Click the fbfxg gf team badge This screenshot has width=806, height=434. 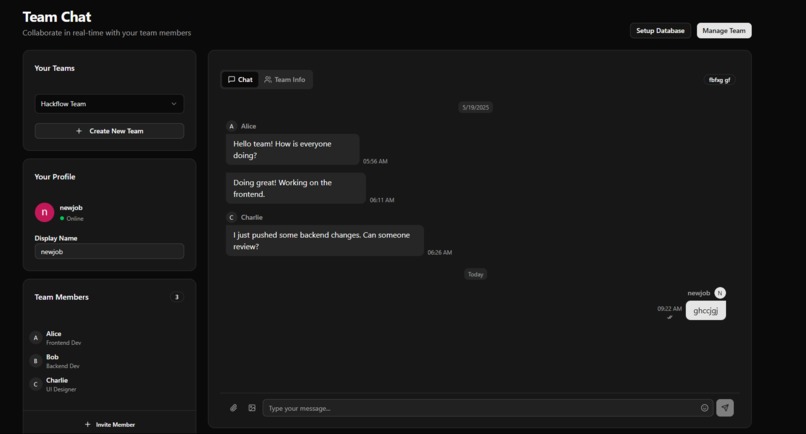pos(719,80)
